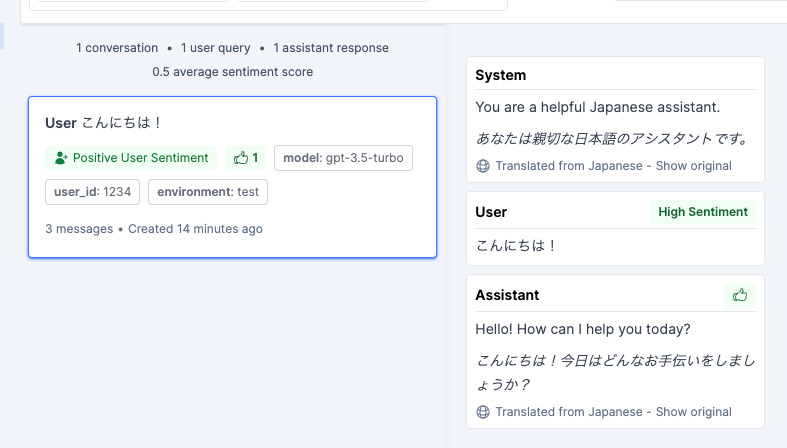
Task: Show original text of System message
Action: 694,166
